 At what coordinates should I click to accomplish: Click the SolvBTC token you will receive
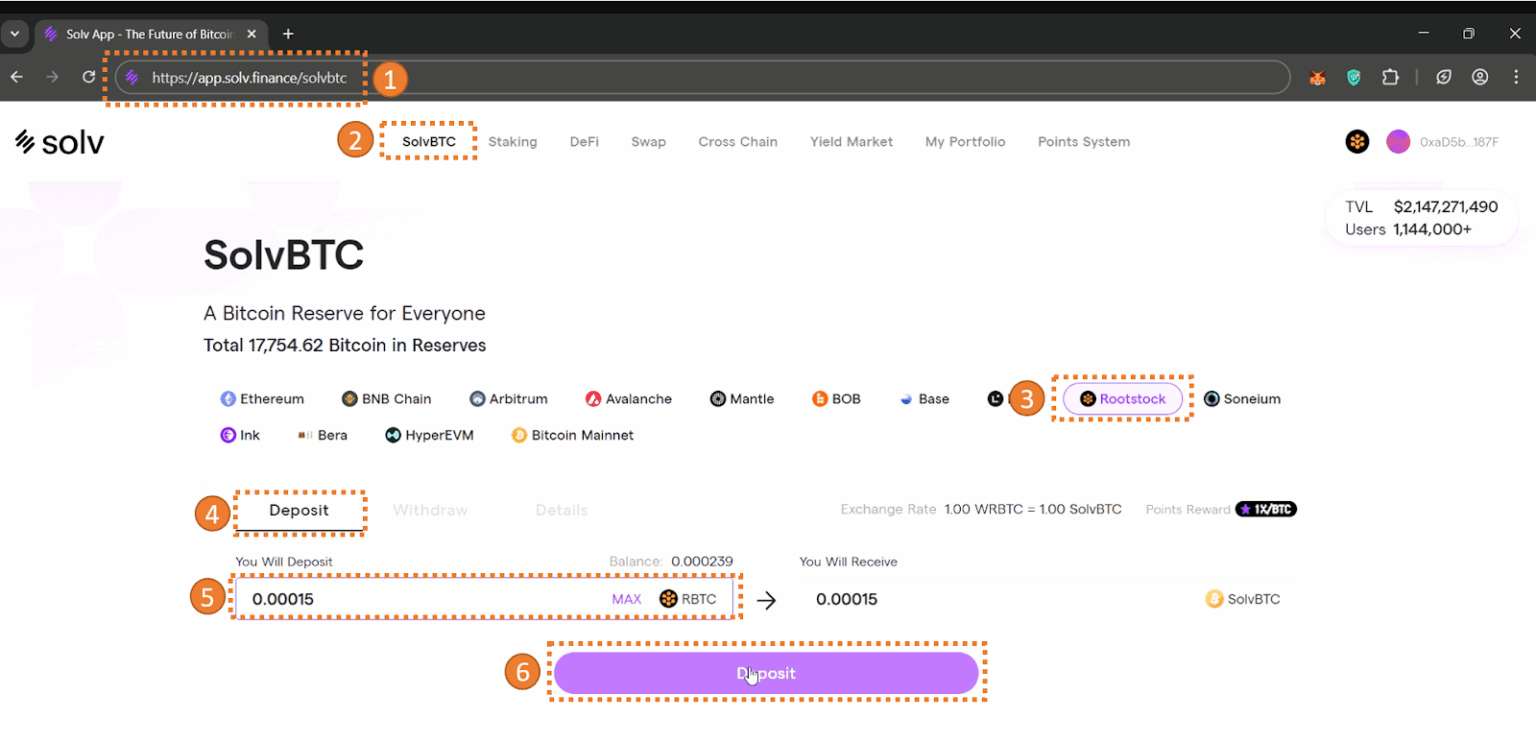[1242, 599]
